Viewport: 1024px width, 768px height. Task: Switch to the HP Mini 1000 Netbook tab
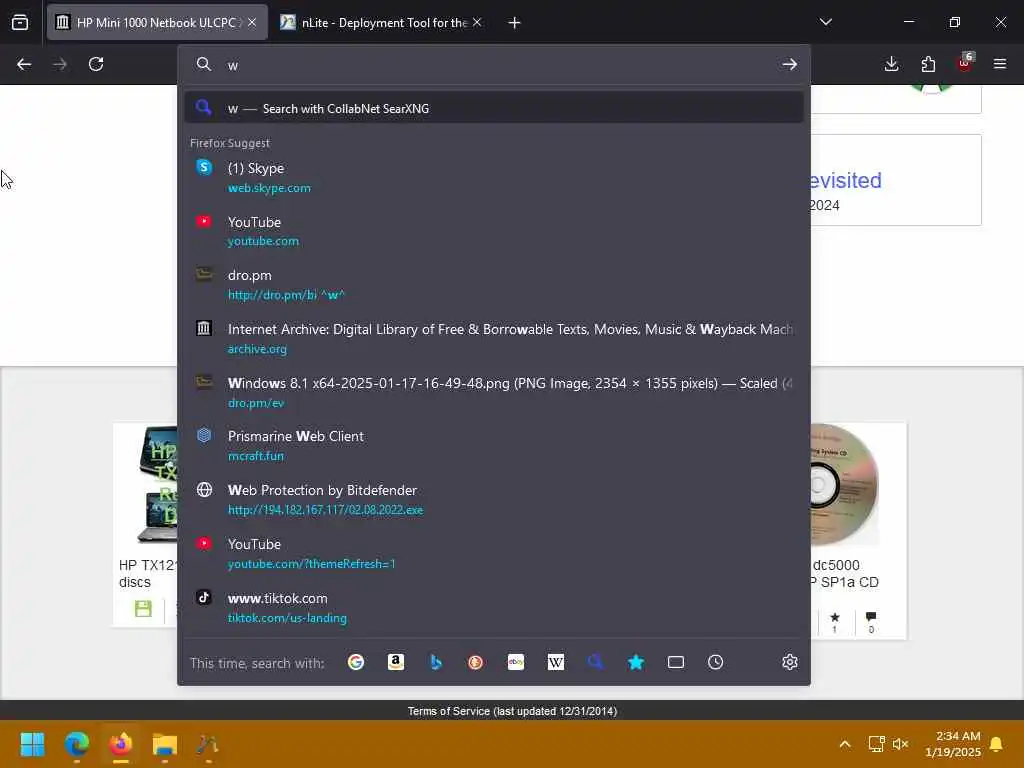point(157,22)
